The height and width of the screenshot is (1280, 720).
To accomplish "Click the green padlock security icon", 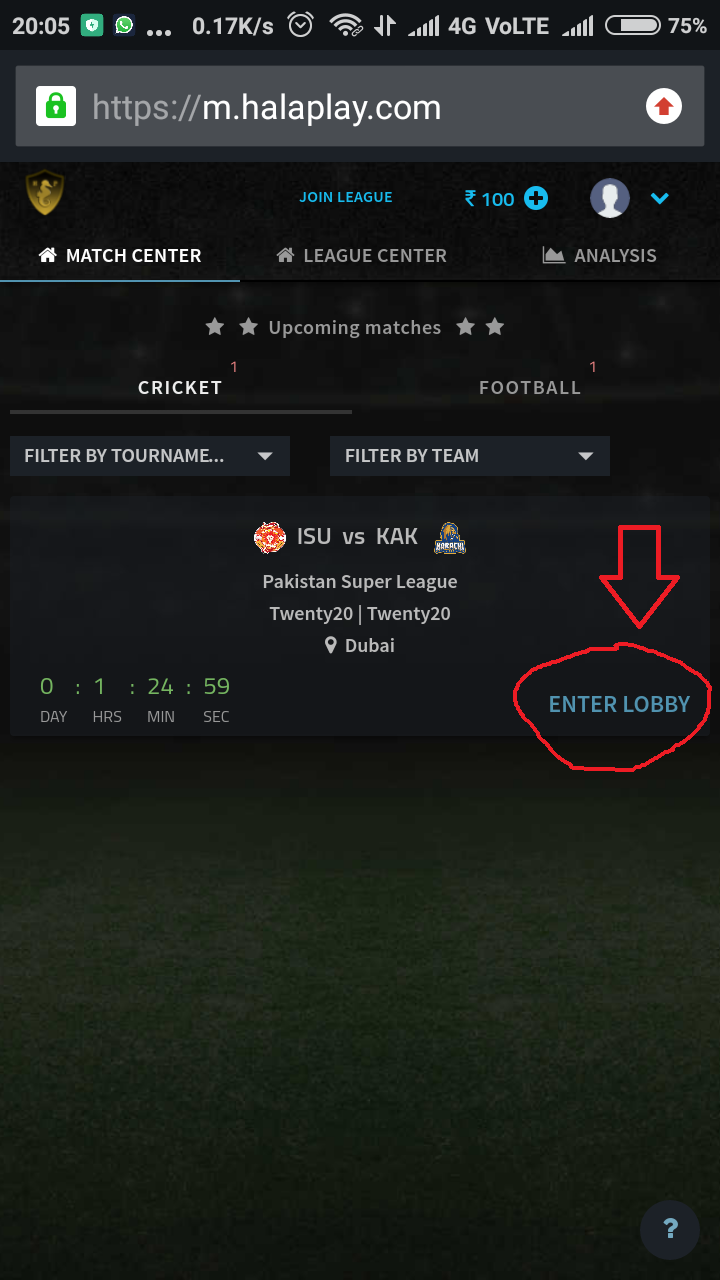I will tap(56, 106).
